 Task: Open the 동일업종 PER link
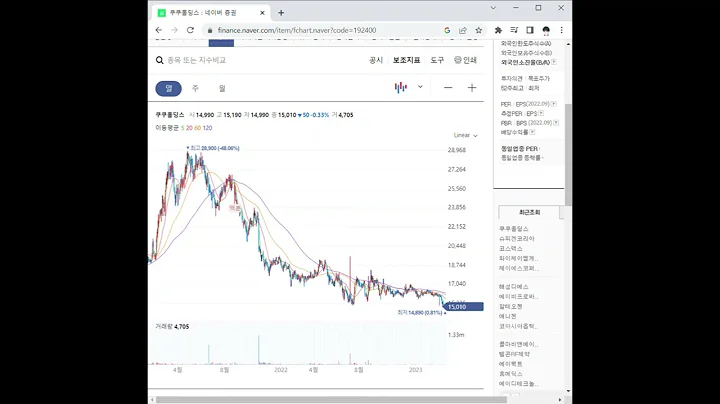coord(520,149)
